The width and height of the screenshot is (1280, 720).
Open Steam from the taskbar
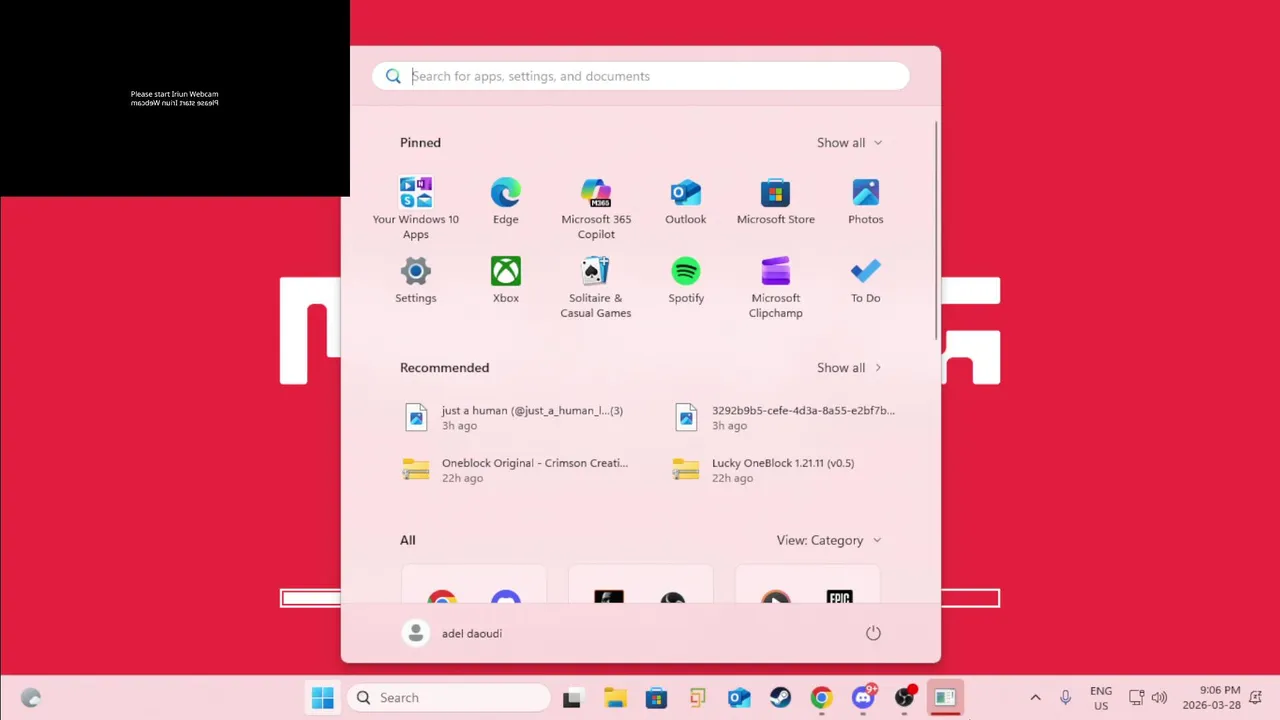[x=780, y=698]
